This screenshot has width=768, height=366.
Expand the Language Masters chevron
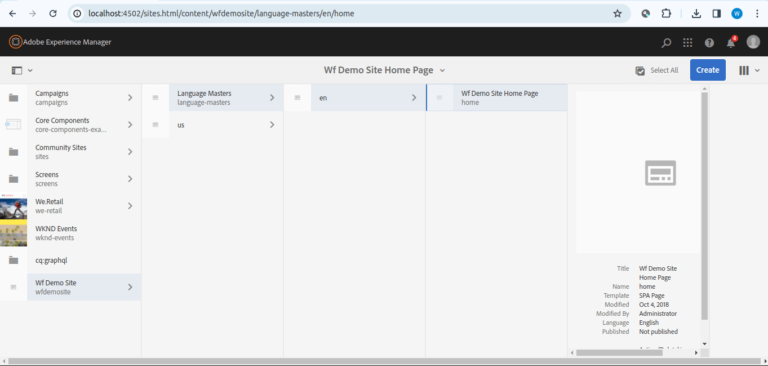(272, 98)
